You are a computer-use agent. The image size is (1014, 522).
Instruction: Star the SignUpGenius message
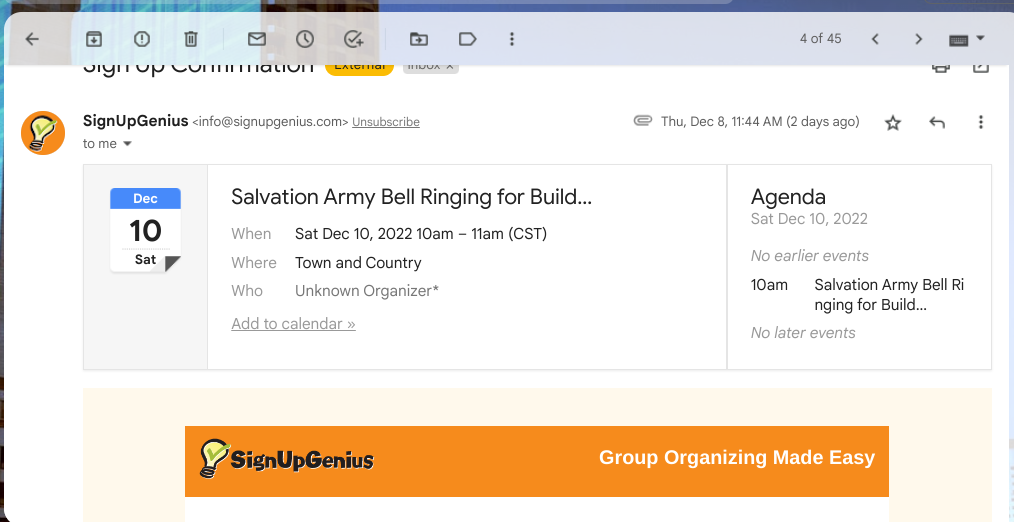click(x=893, y=122)
